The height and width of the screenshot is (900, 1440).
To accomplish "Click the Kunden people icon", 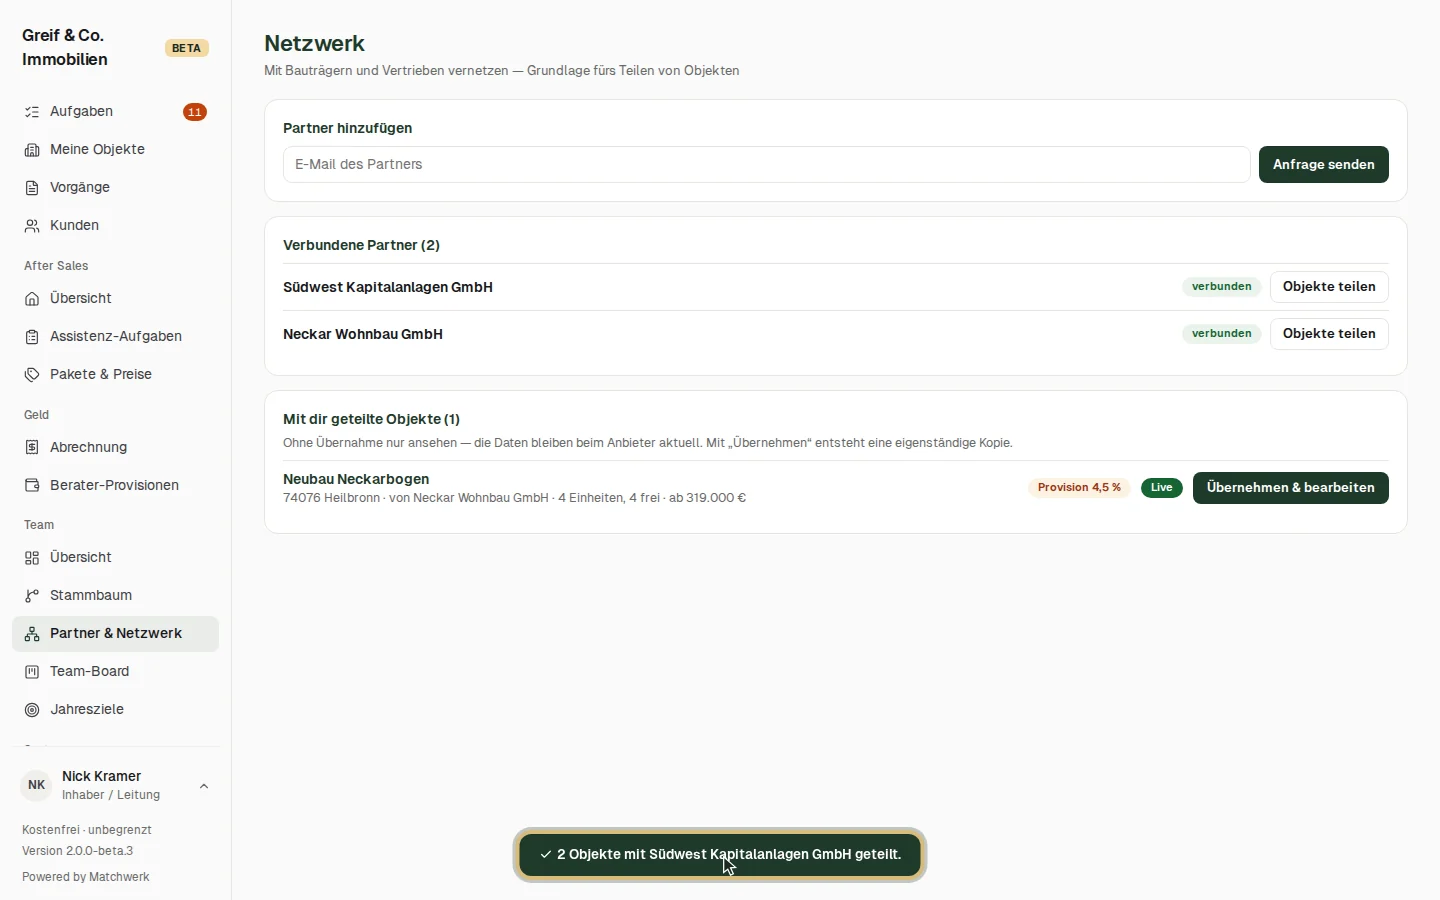I will point(32,226).
